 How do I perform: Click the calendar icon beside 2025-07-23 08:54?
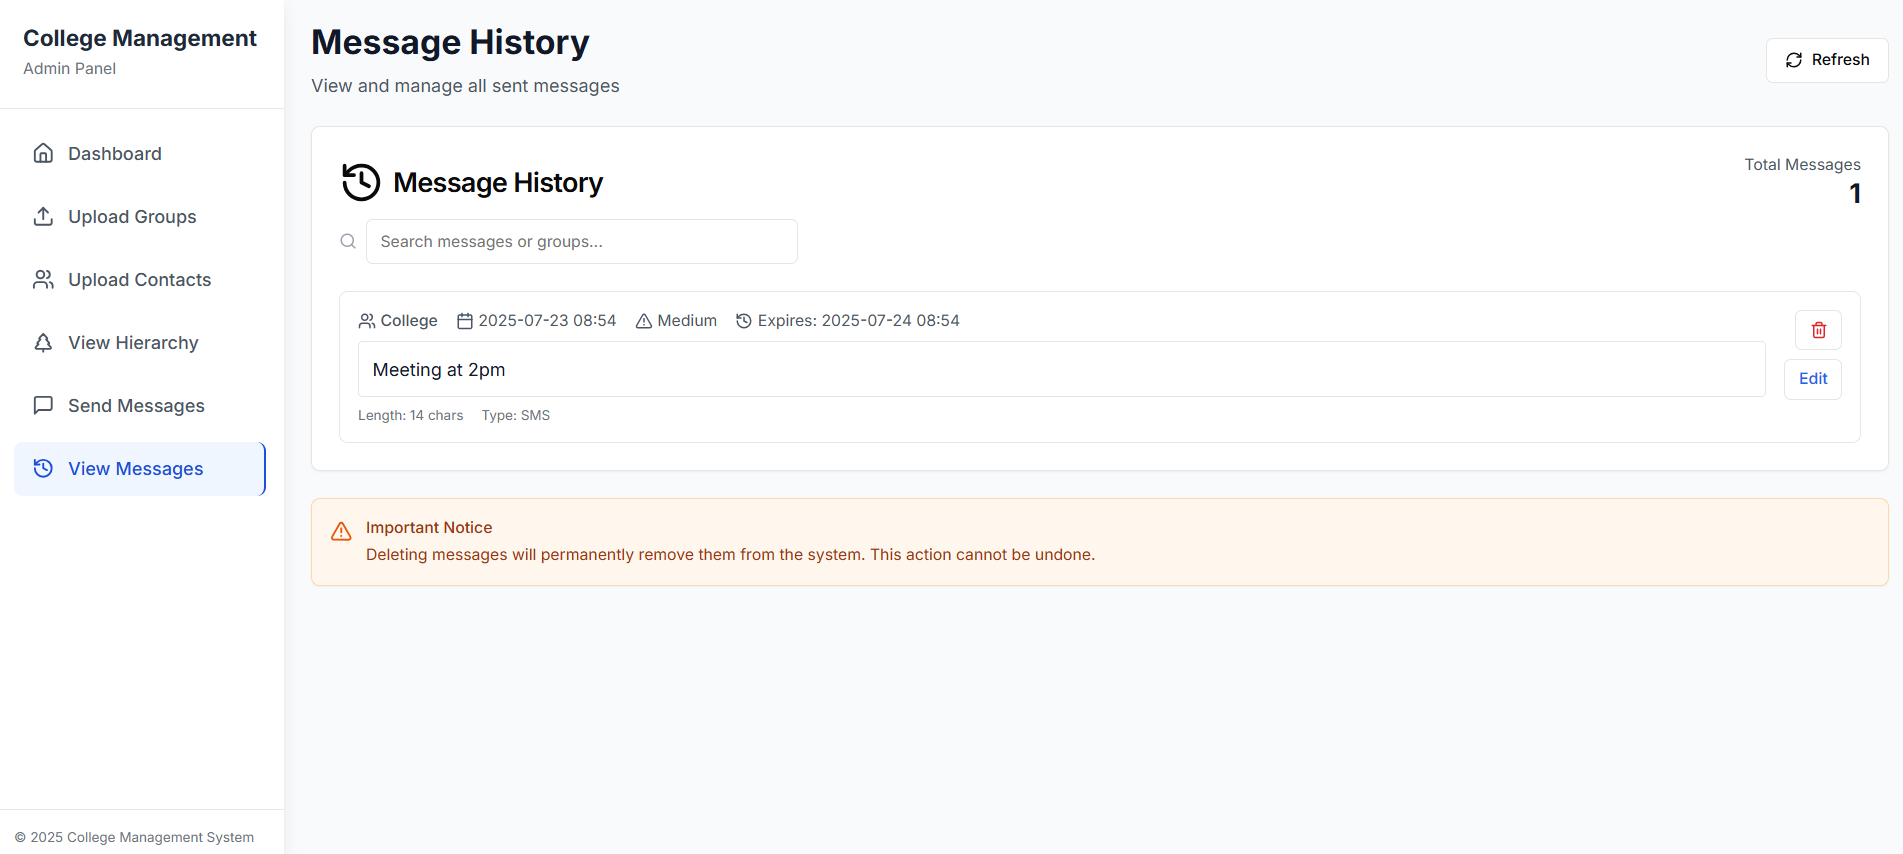point(465,321)
